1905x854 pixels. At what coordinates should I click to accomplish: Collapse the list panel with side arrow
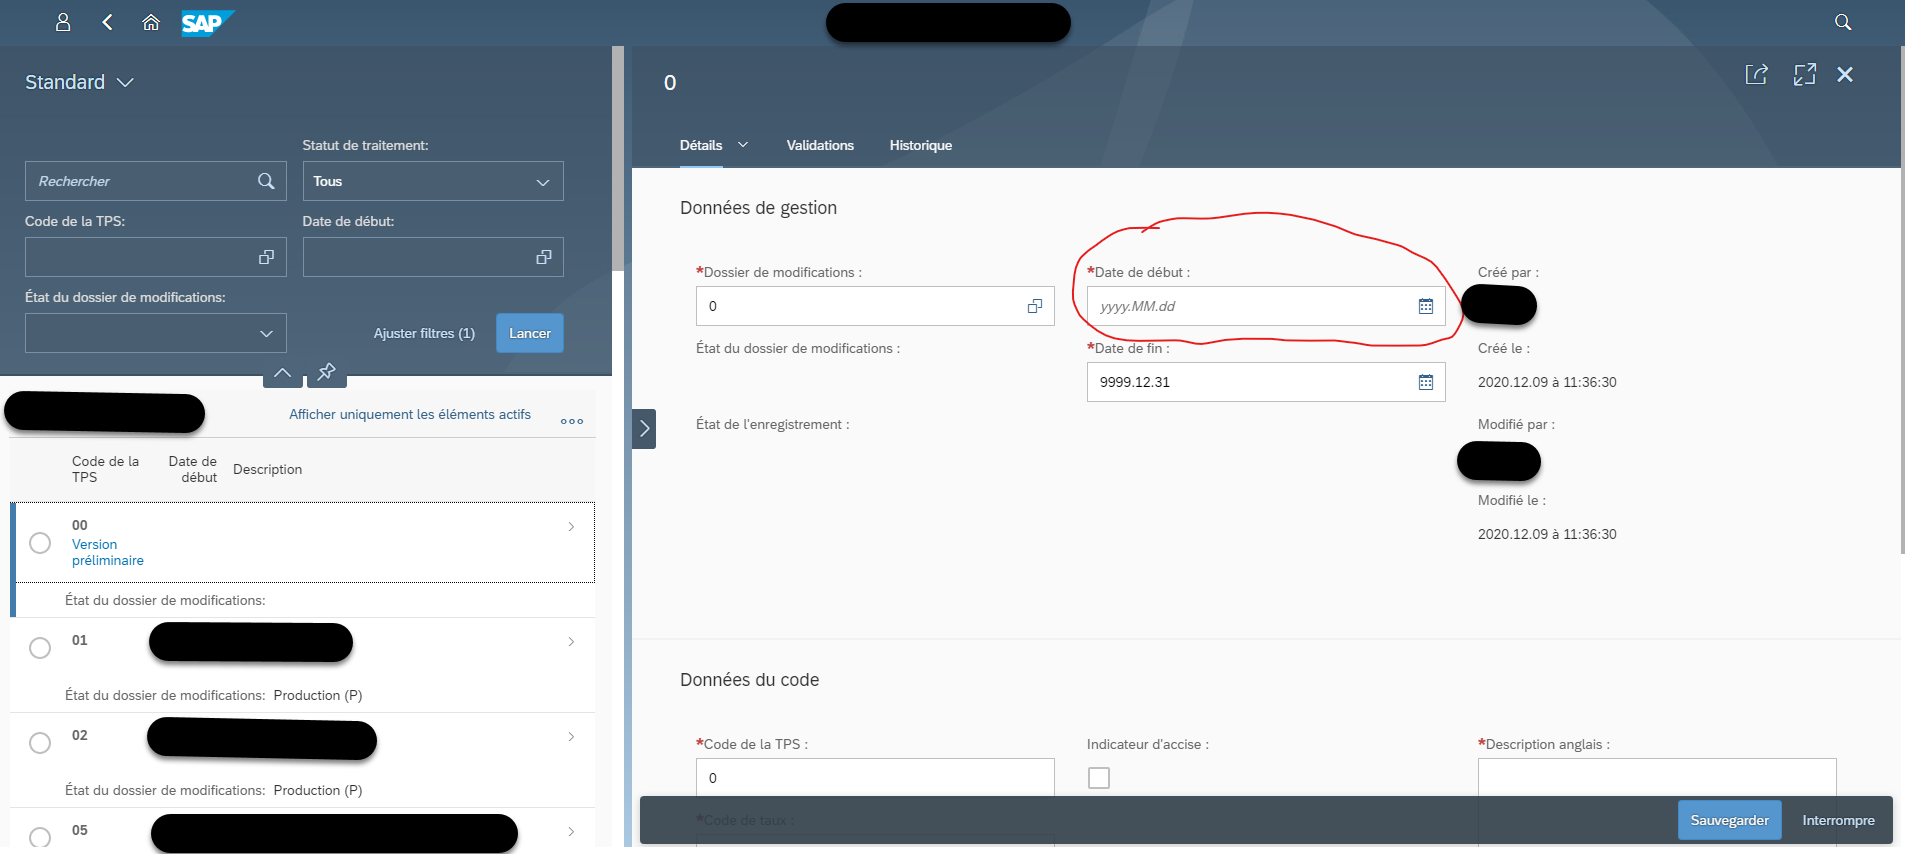coord(644,429)
